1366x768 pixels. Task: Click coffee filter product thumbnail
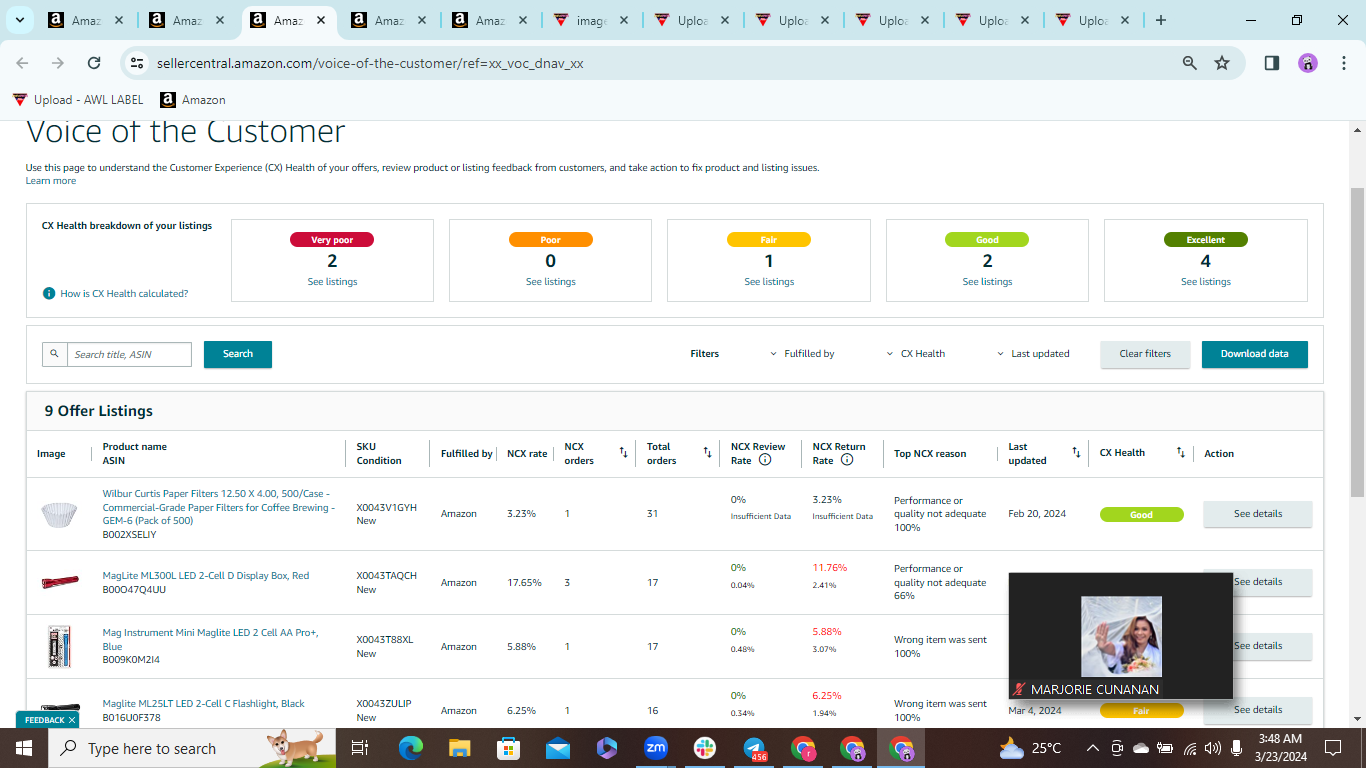pos(59,515)
